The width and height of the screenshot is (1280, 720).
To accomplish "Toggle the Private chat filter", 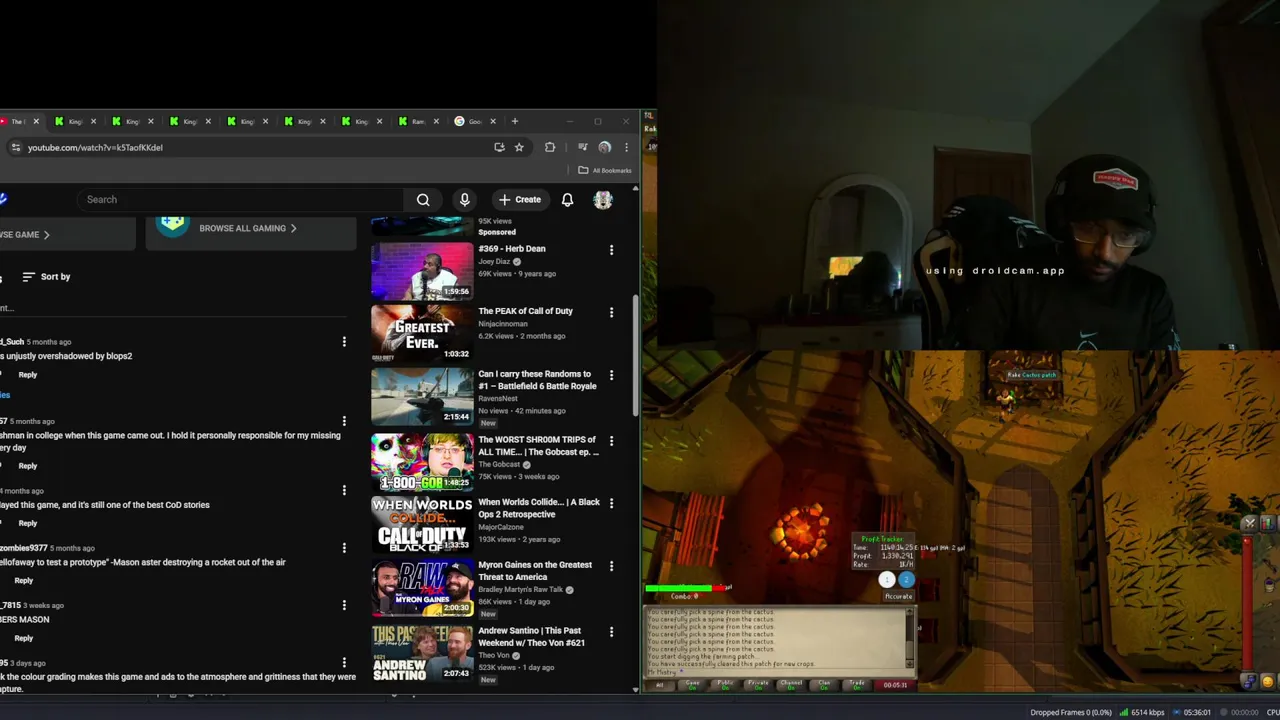I will click(x=758, y=684).
